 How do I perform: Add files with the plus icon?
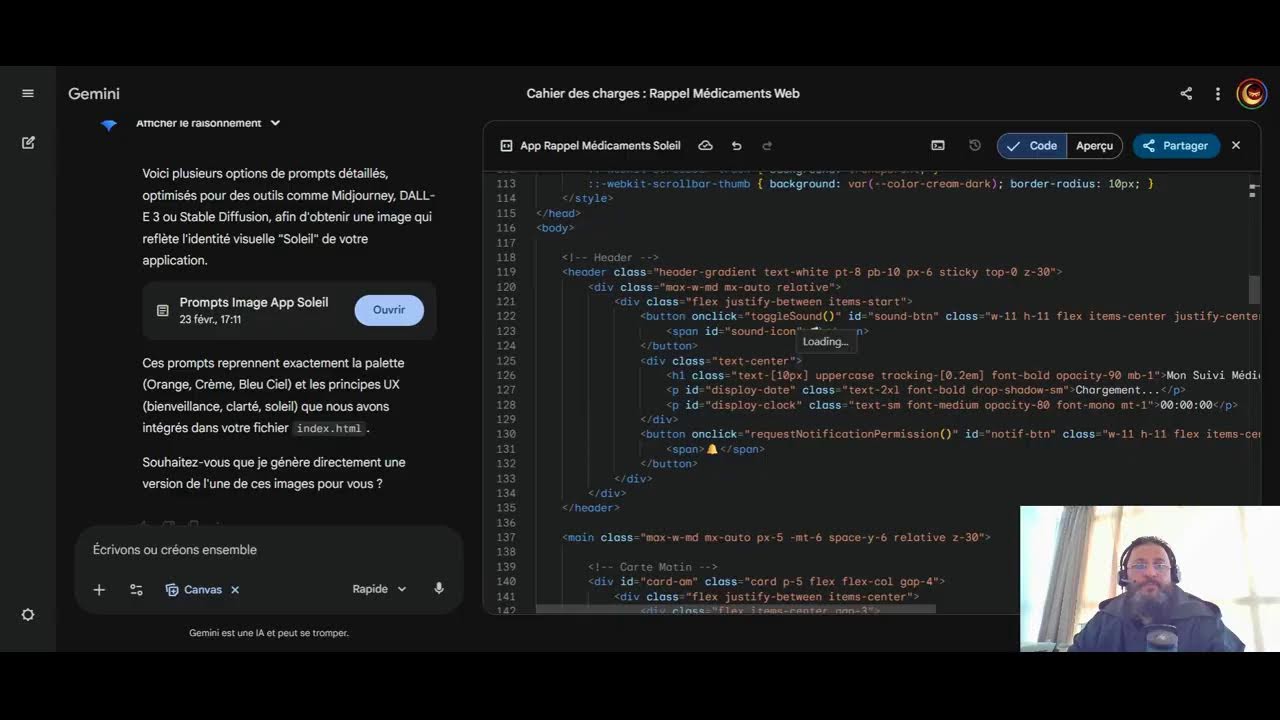point(99,589)
